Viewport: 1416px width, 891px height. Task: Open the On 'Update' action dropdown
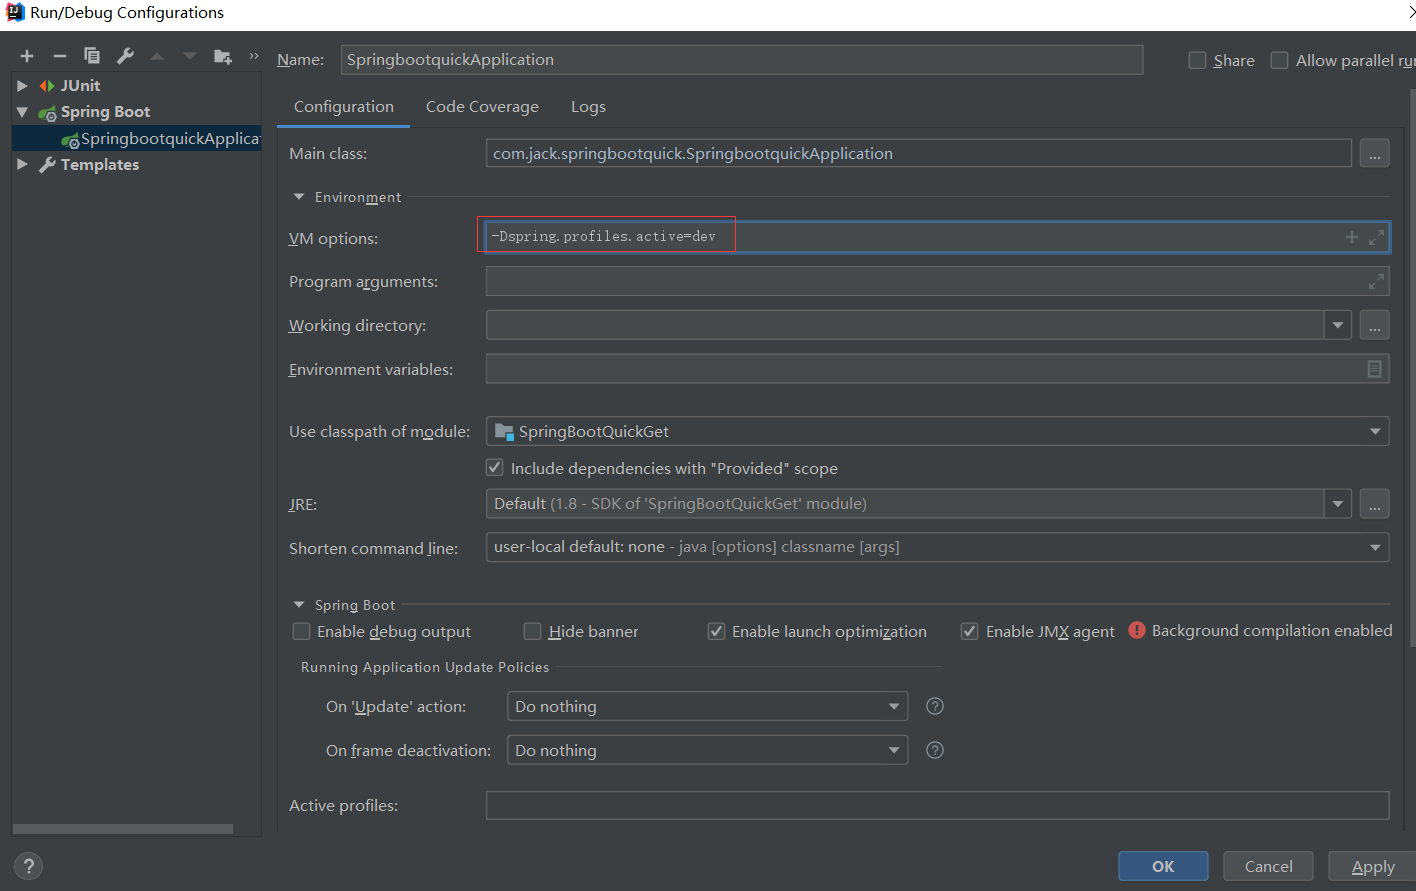pos(707,706)
